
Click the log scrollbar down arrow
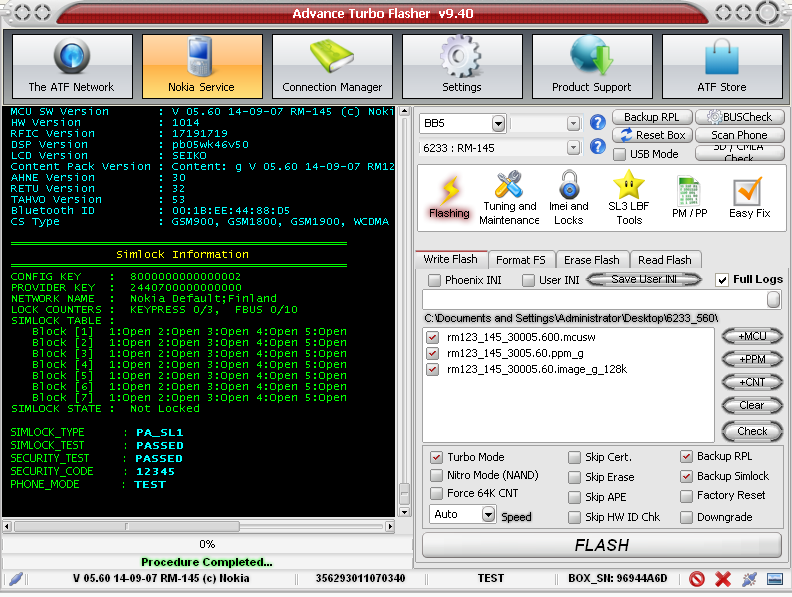tap(404, 512)
